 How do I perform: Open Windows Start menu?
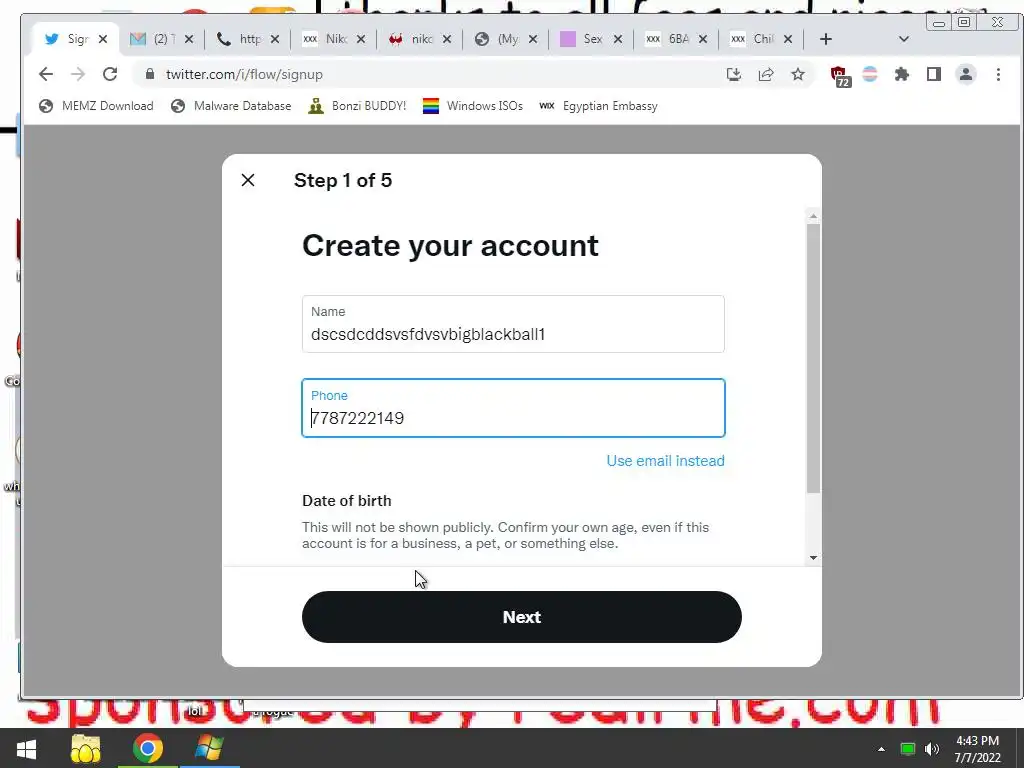pos(26,749)
